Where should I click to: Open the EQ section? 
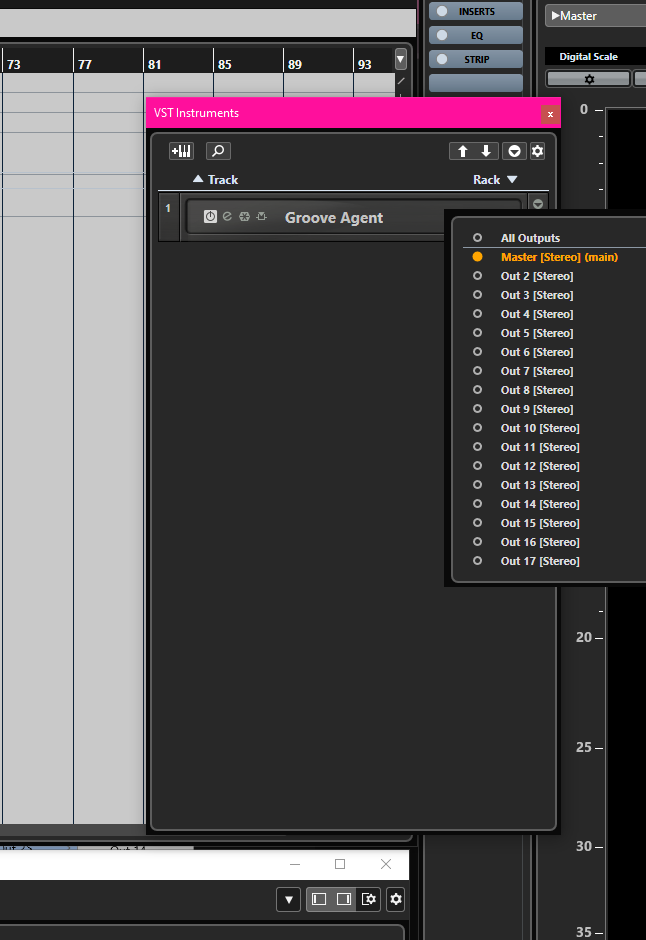coord(476,35)
